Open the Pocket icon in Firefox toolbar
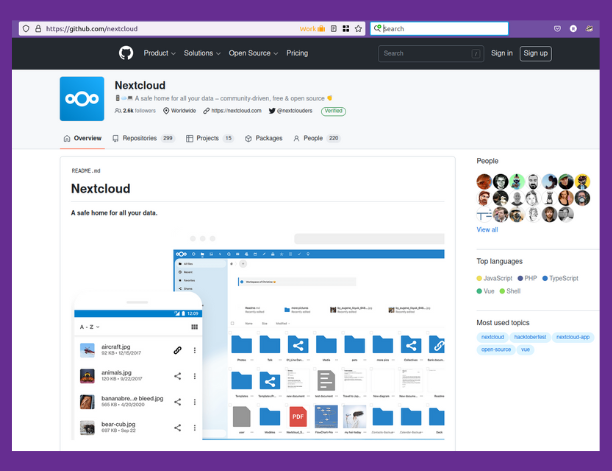The height and width of the screenshot is (471, 612). [557, 28]
